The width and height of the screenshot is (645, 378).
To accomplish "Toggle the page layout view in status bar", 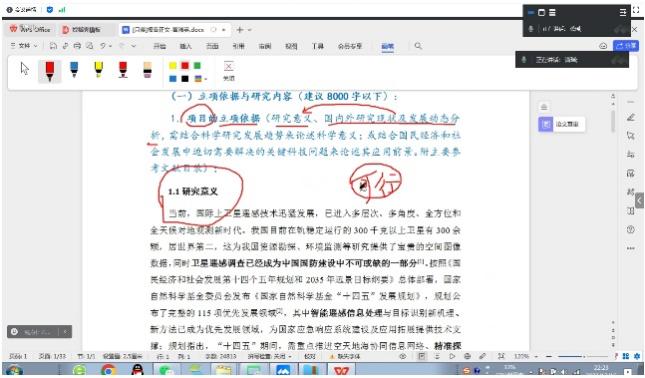I will point(422,356).
